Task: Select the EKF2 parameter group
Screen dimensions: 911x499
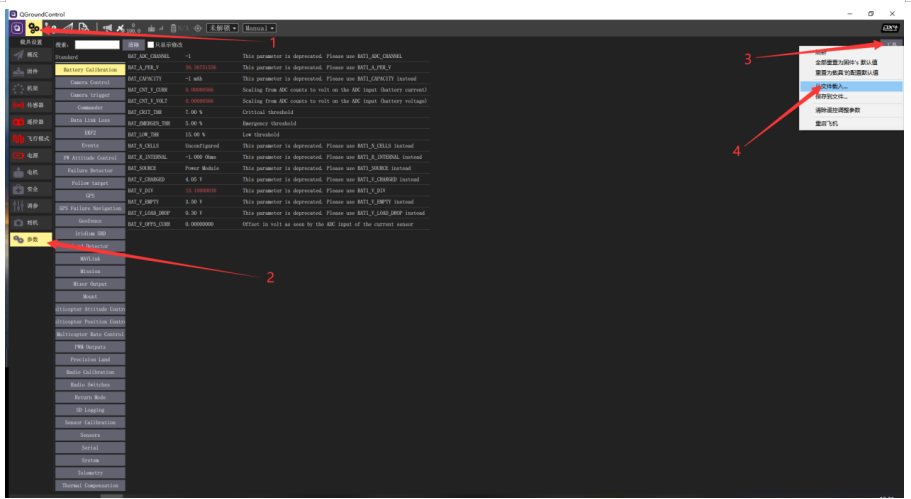Action: click(90, 133)
